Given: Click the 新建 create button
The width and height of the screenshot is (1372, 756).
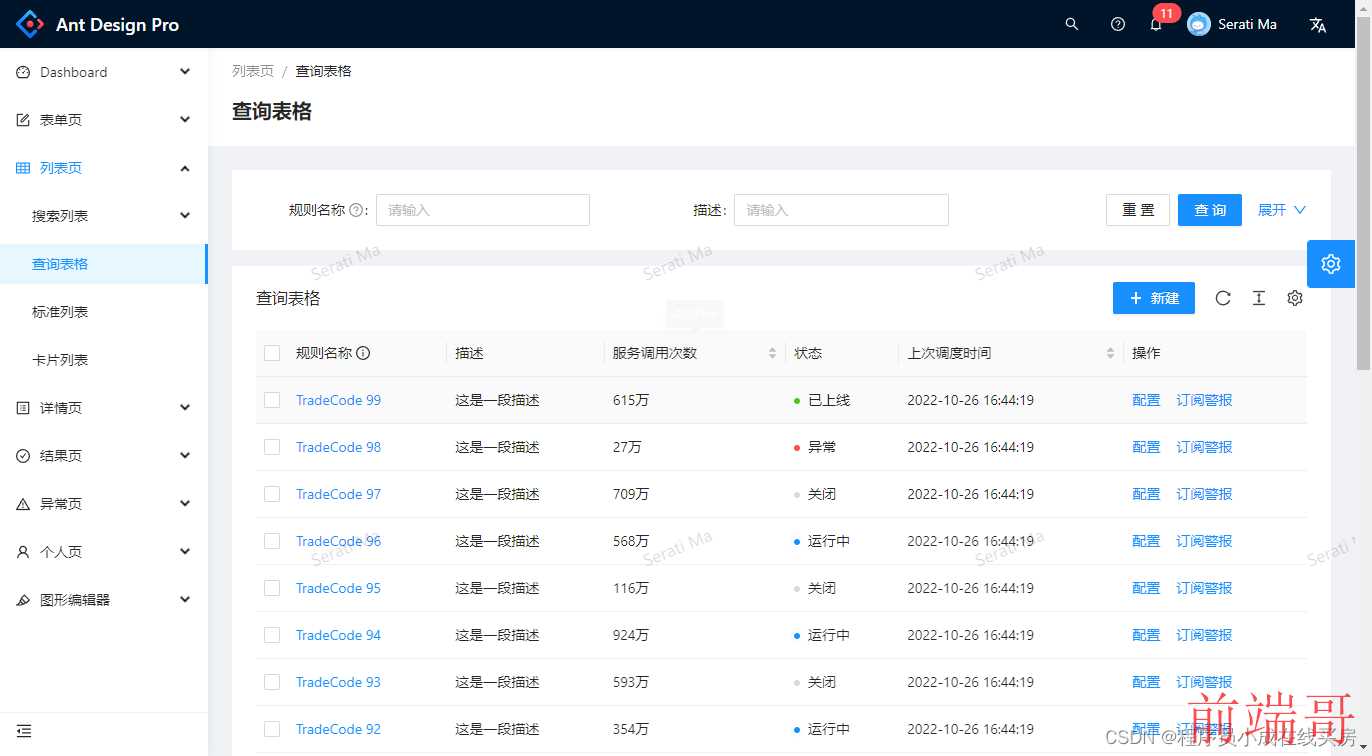Looking at the screenshot, I should tap(1154, 298).
